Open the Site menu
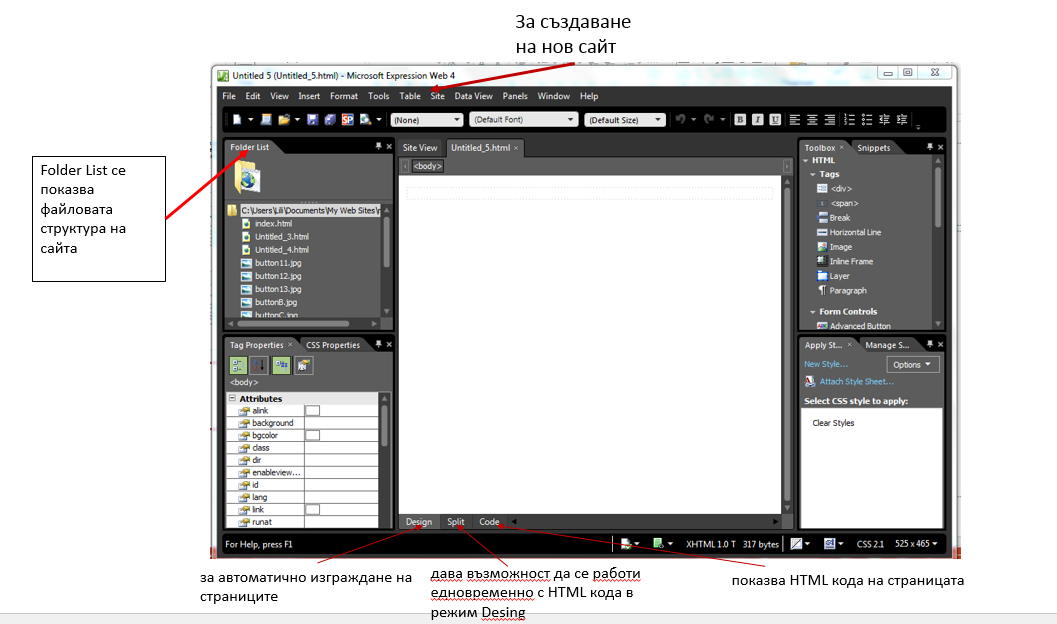The width and height of the screenshot is (1057, 624). point(437,96)
